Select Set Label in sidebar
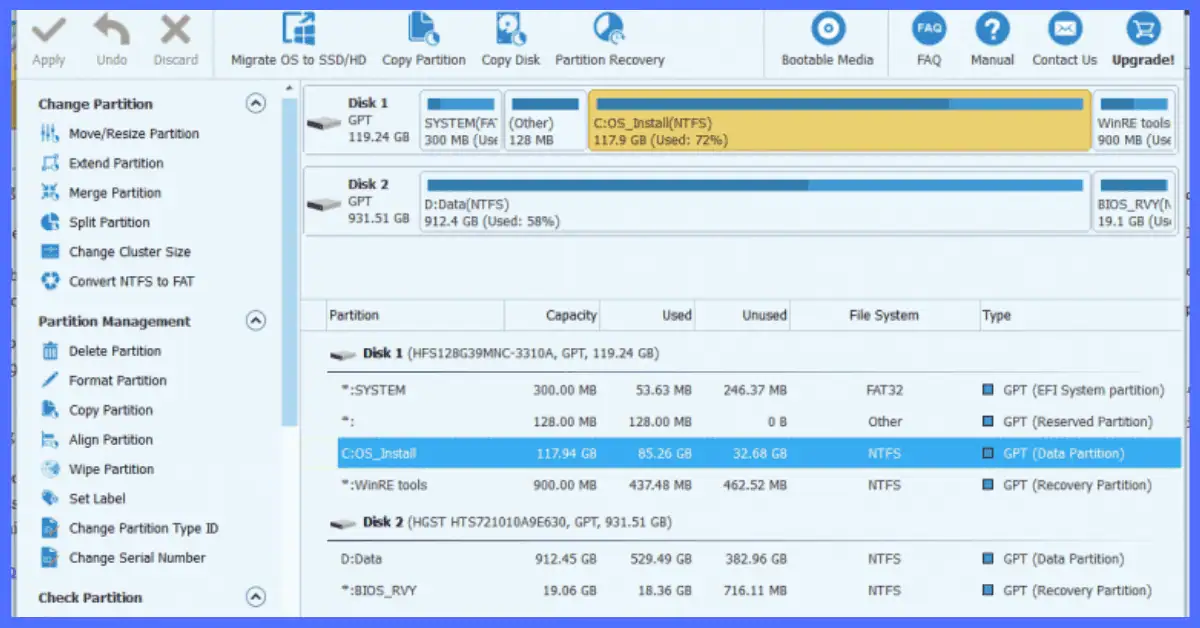 point(83,498)
